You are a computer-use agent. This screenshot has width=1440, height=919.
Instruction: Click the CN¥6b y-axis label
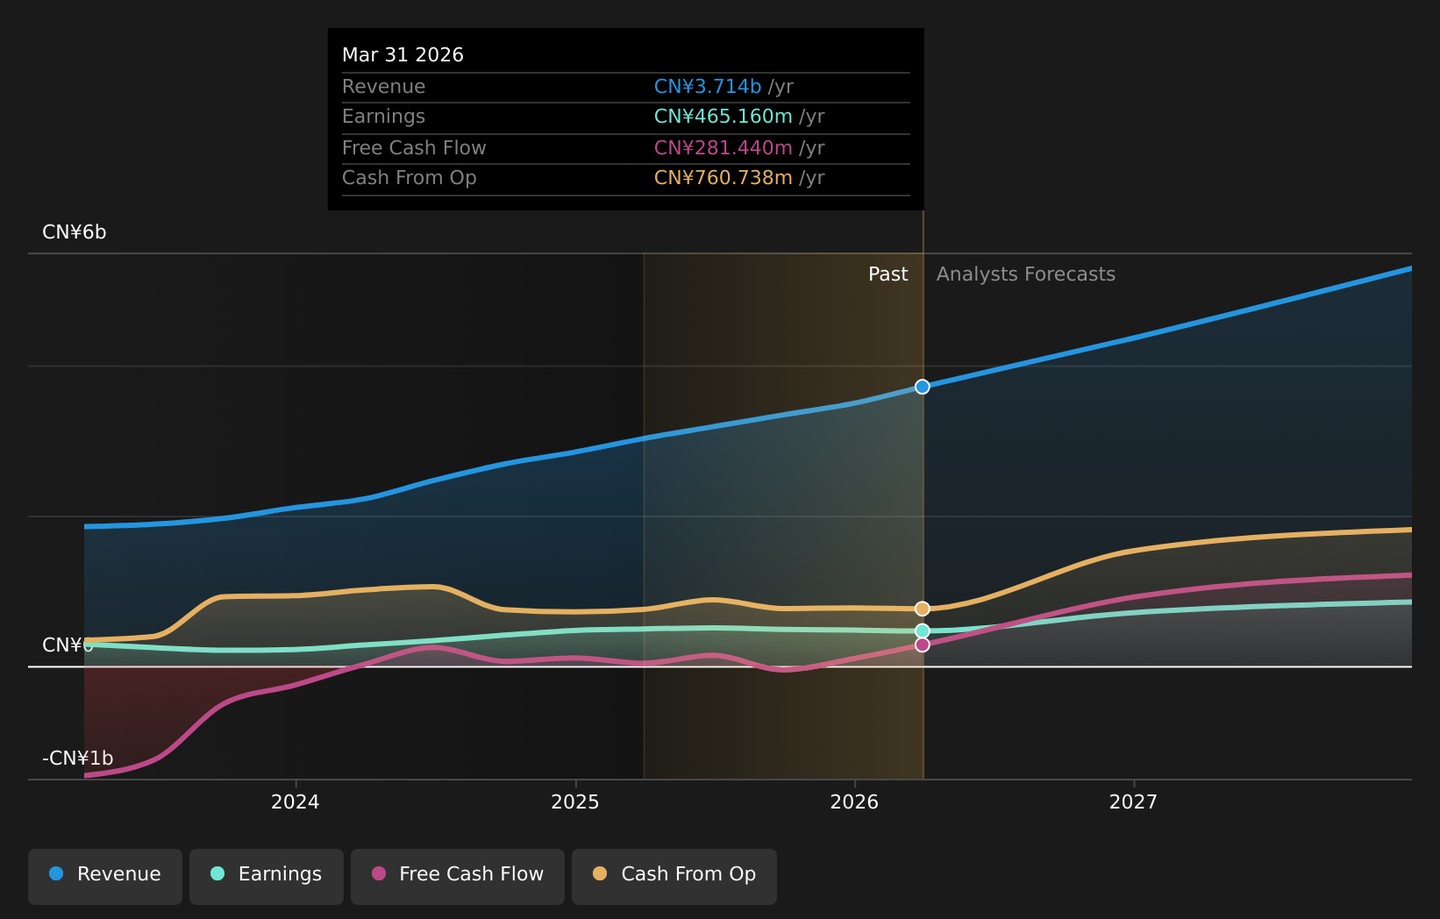pyautogui.click(x=74, y=232)
